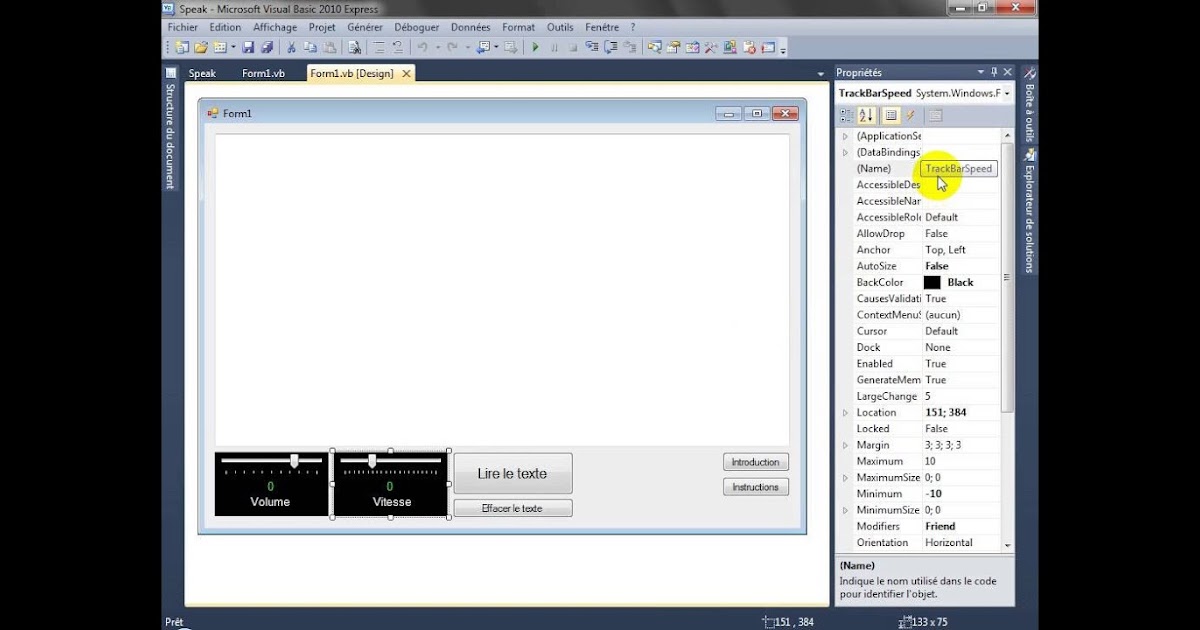Click the "Lire le texte" button
The image size is (1200, 630).
coord(512,474)
